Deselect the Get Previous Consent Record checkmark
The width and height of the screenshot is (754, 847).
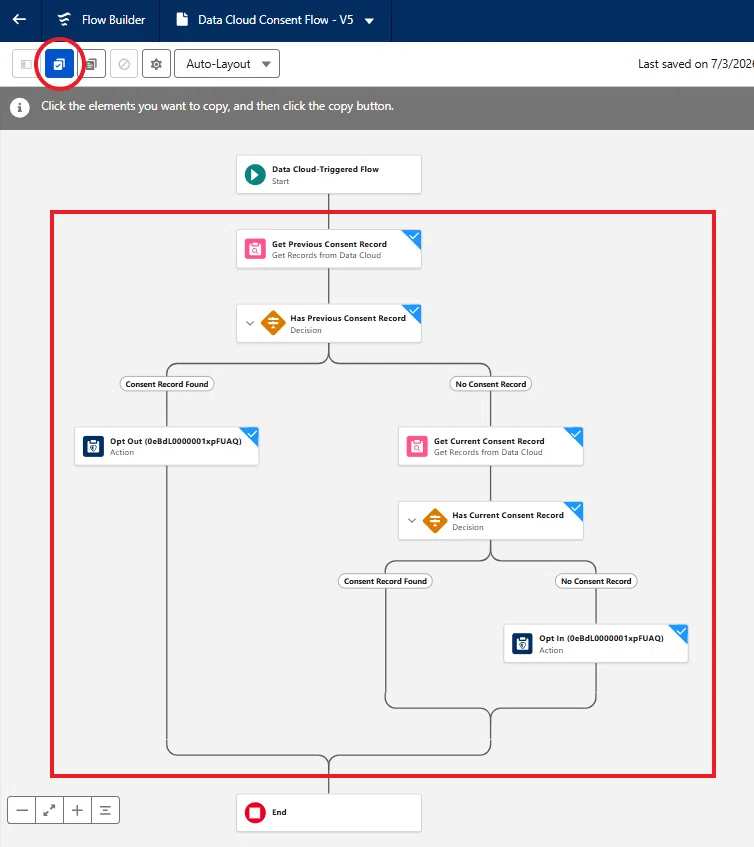pos(413,237)
